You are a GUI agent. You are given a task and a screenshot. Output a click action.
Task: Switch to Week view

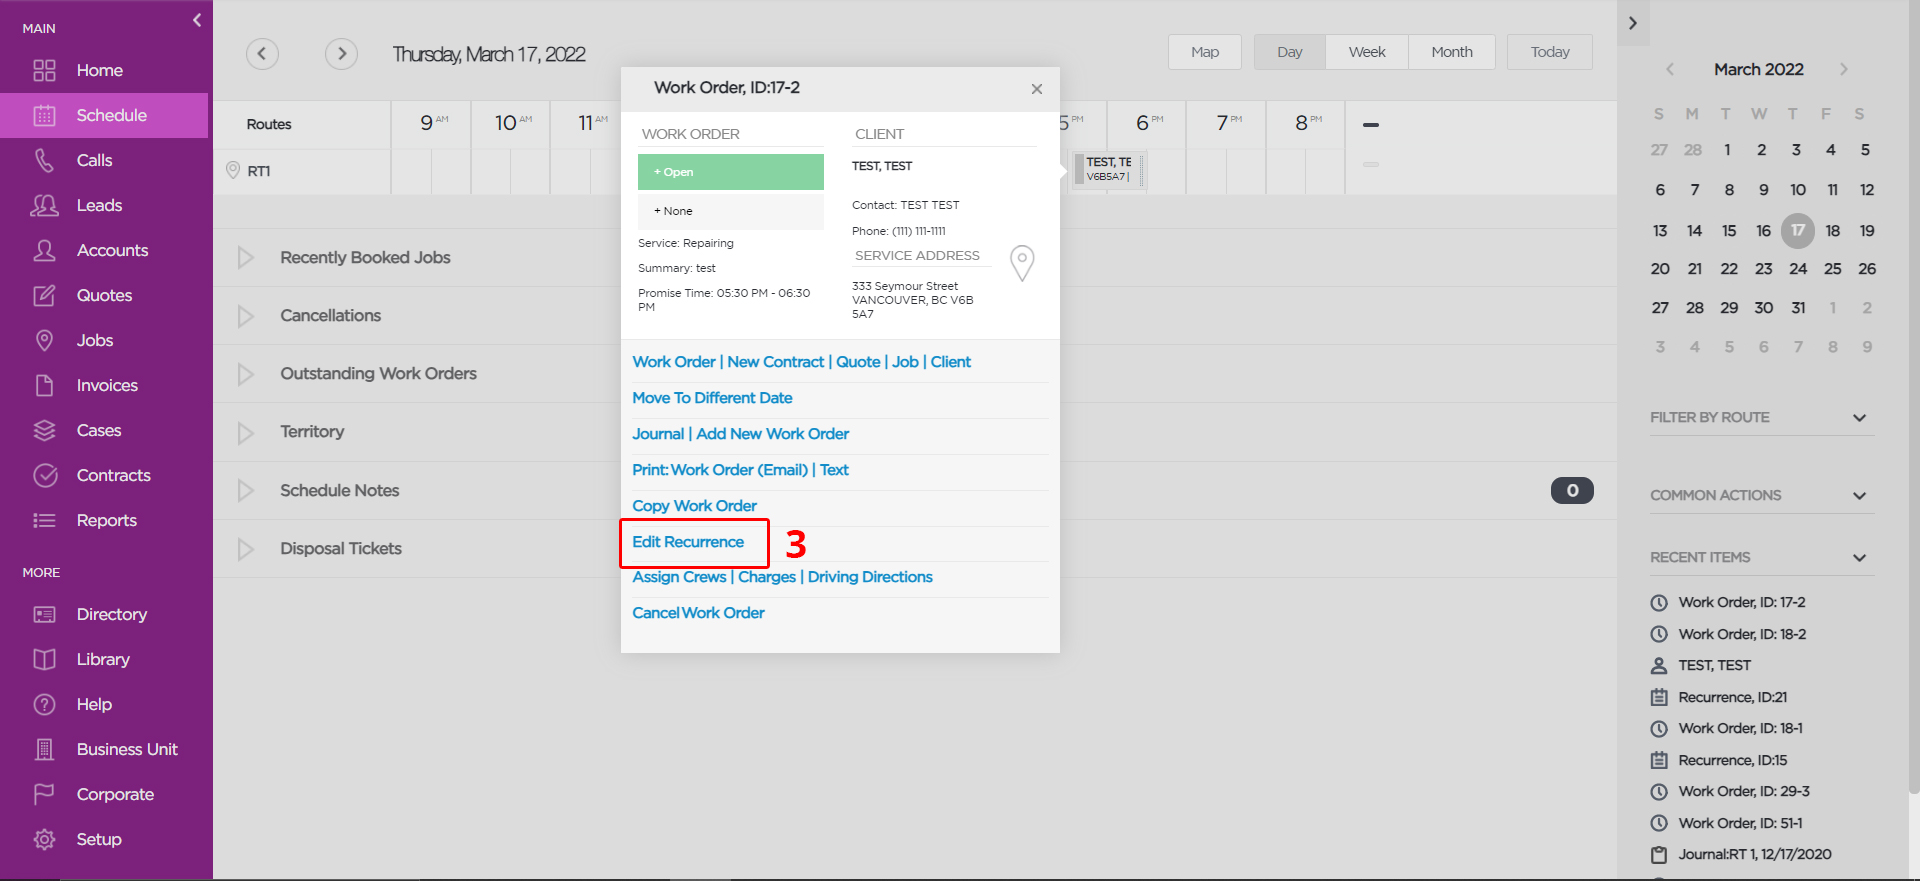tap(1367, 52)
